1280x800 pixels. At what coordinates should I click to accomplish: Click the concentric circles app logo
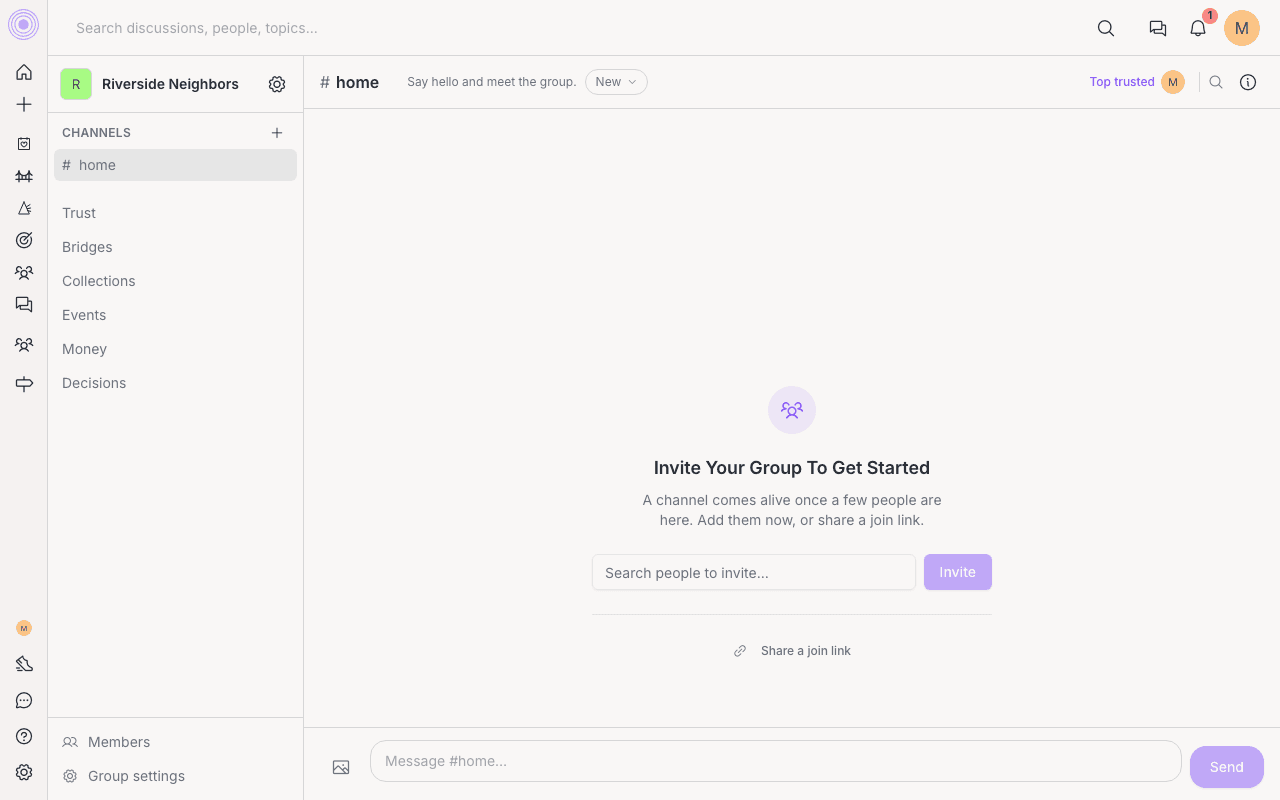pos(23,25)
